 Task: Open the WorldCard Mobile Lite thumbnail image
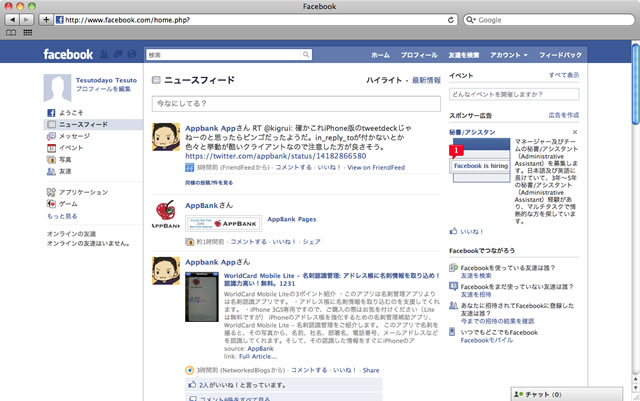click(202, 297)
